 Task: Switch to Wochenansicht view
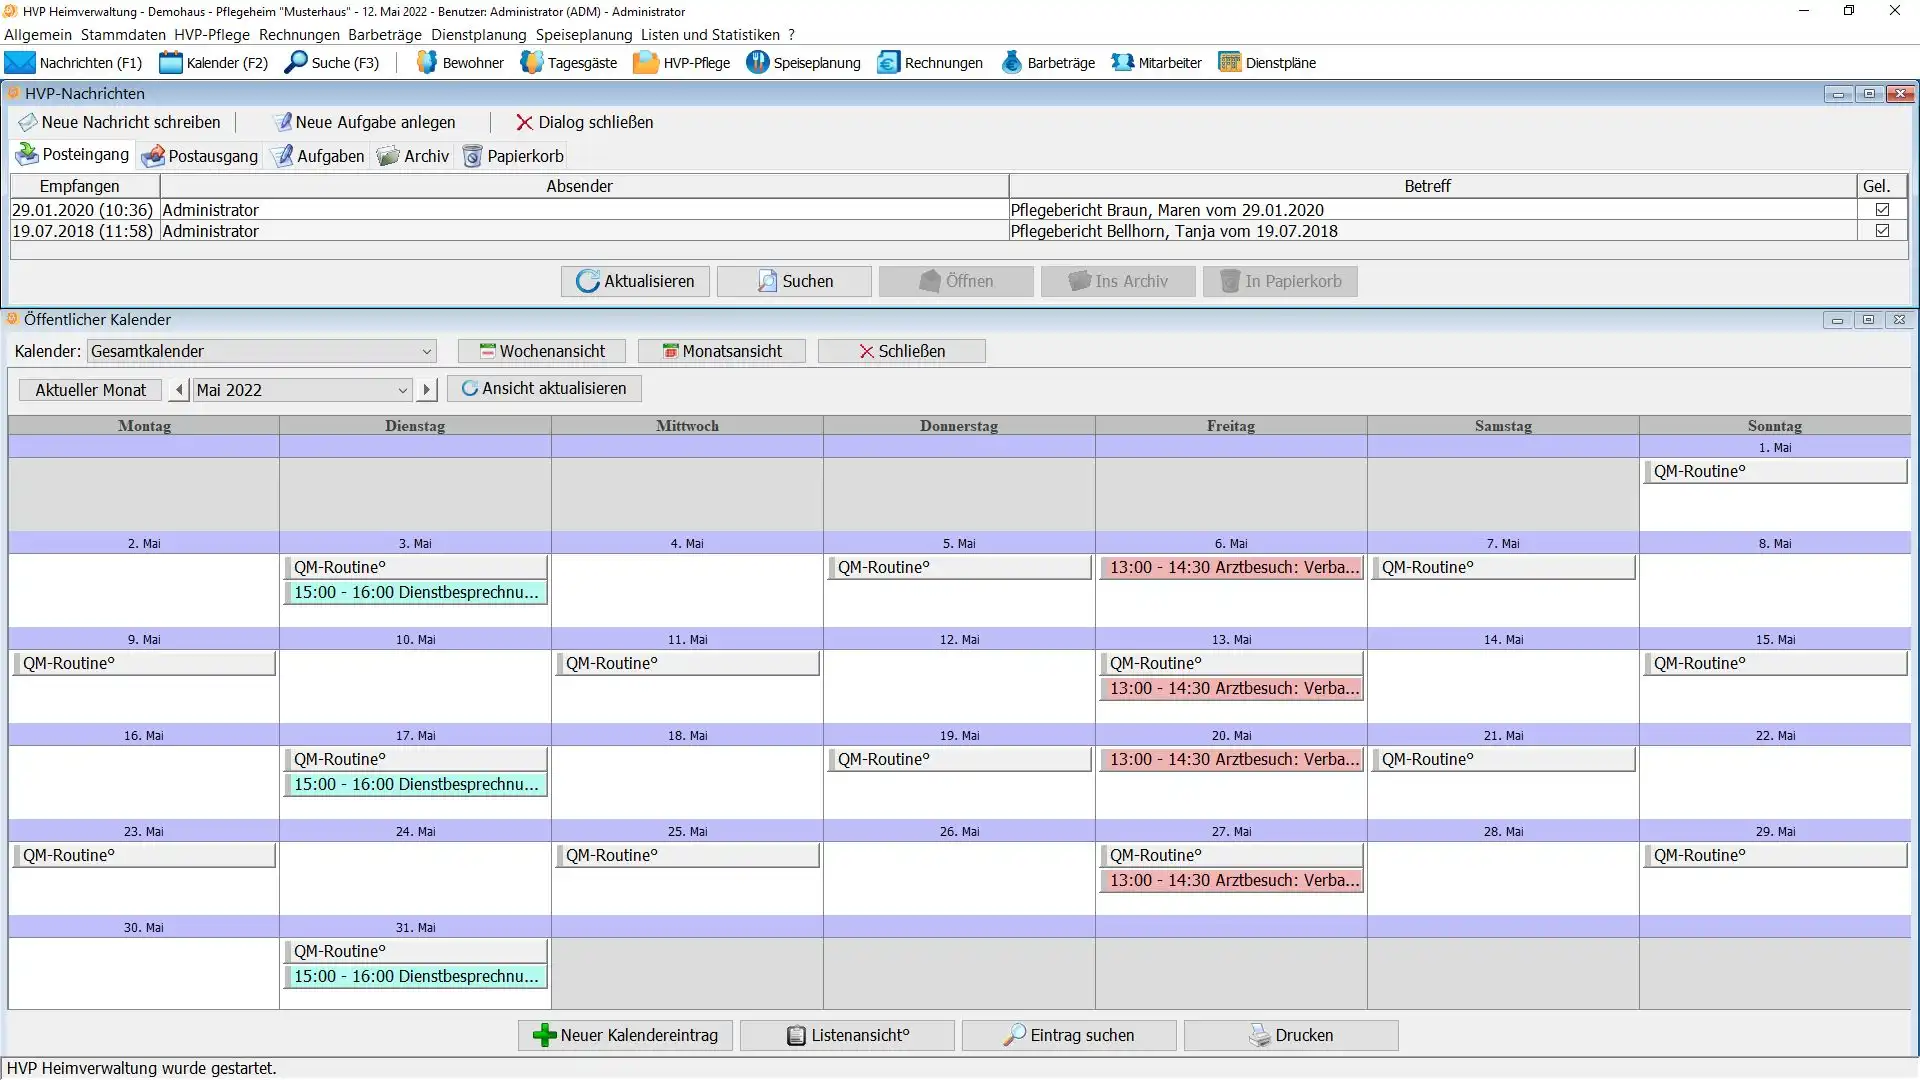pos(542,352)
